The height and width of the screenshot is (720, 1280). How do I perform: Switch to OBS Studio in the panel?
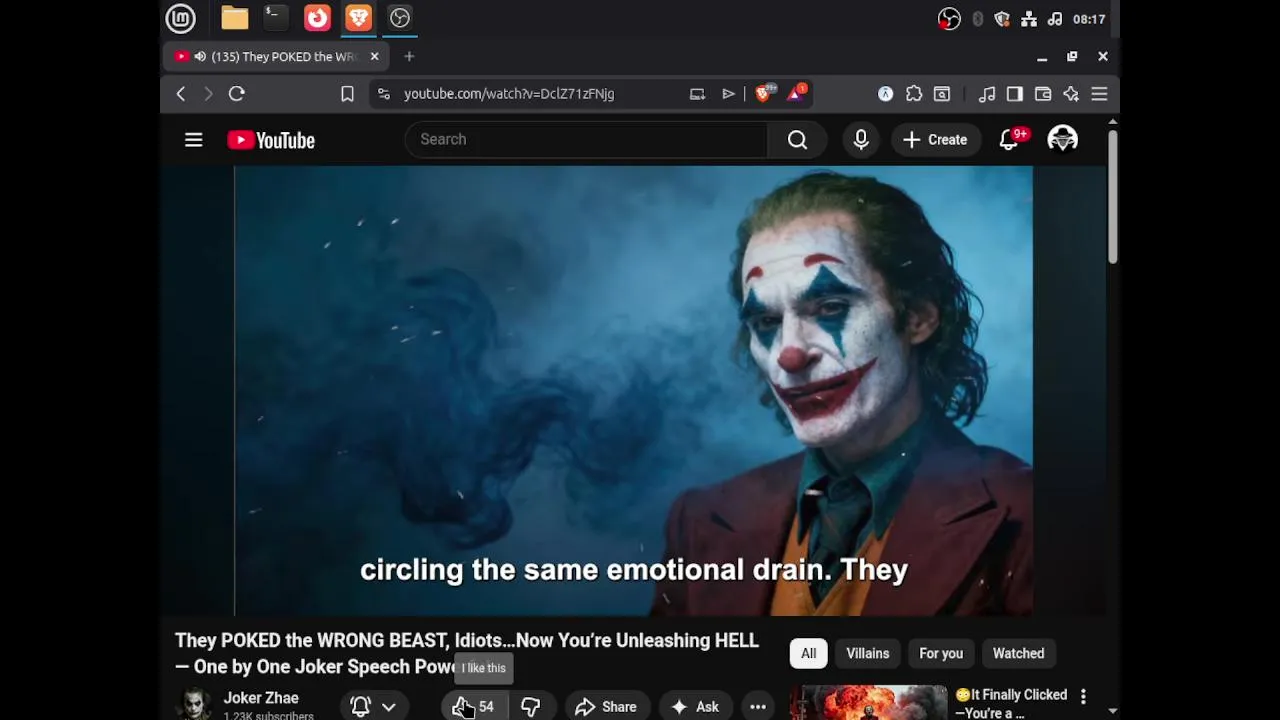coord(400,18)
